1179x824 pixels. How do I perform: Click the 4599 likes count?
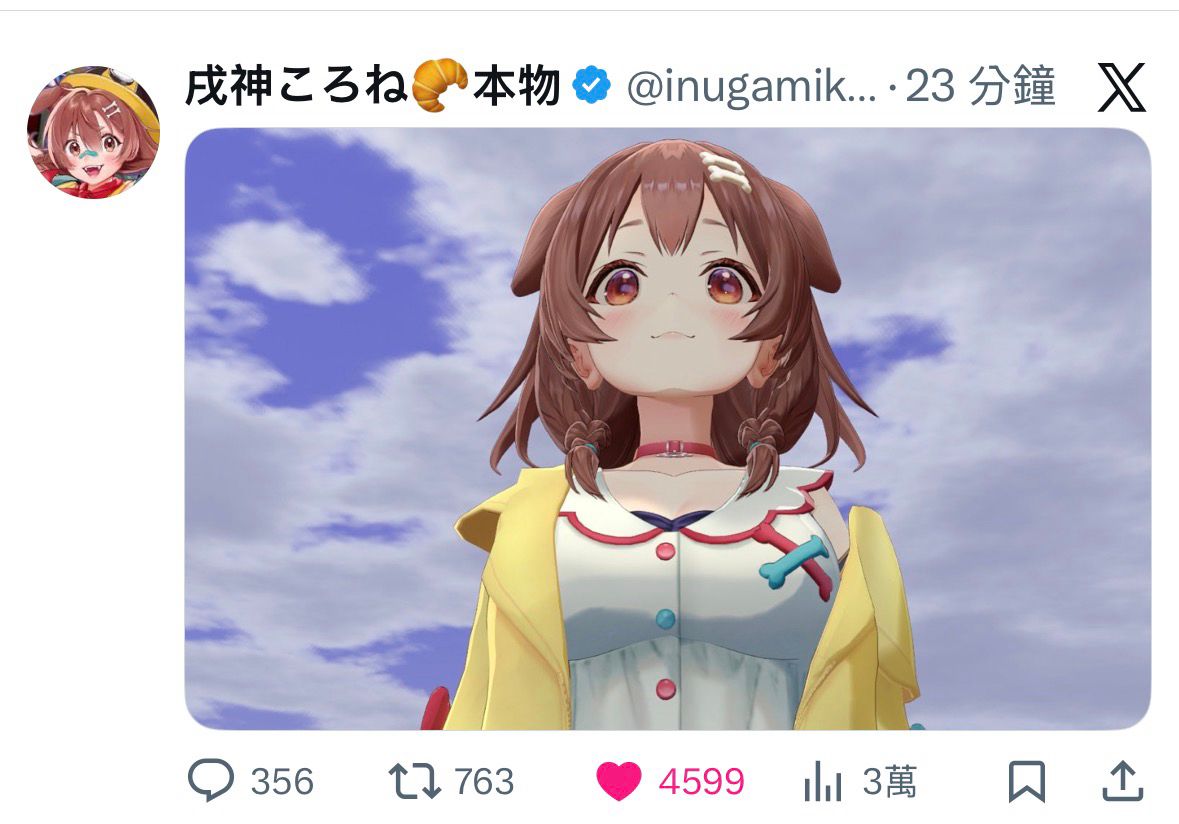coord(702,782)
